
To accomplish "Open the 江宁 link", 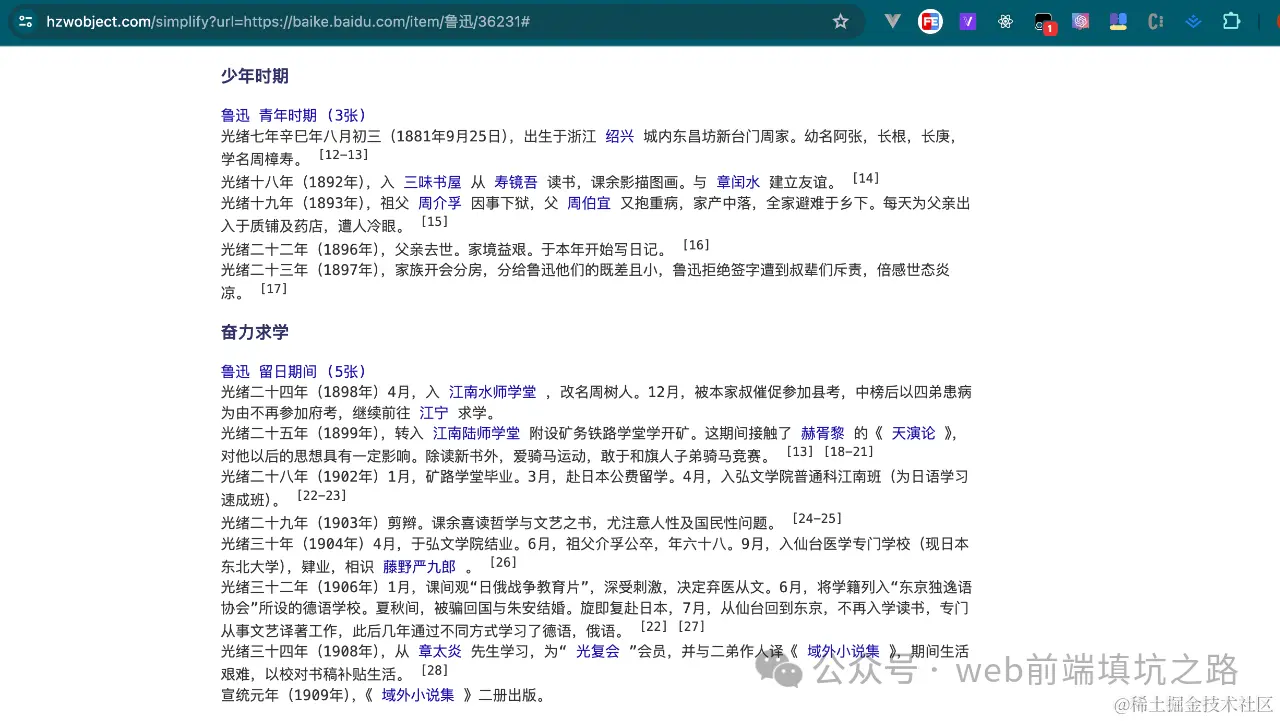I will (x=434, y=413).
